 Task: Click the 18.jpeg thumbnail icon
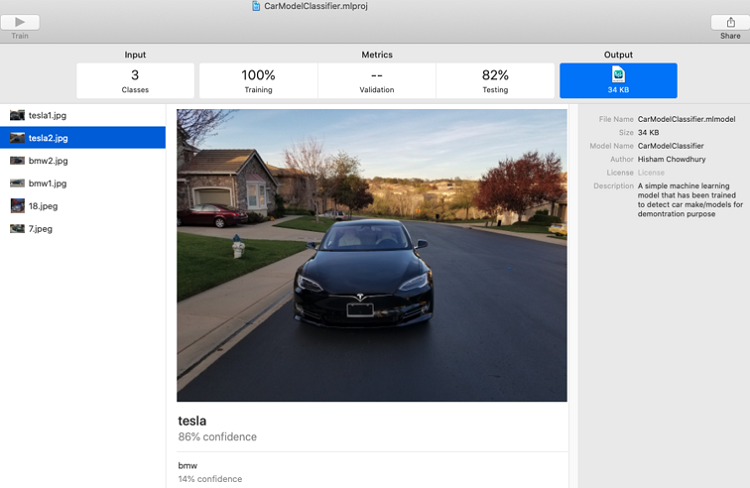17,206
